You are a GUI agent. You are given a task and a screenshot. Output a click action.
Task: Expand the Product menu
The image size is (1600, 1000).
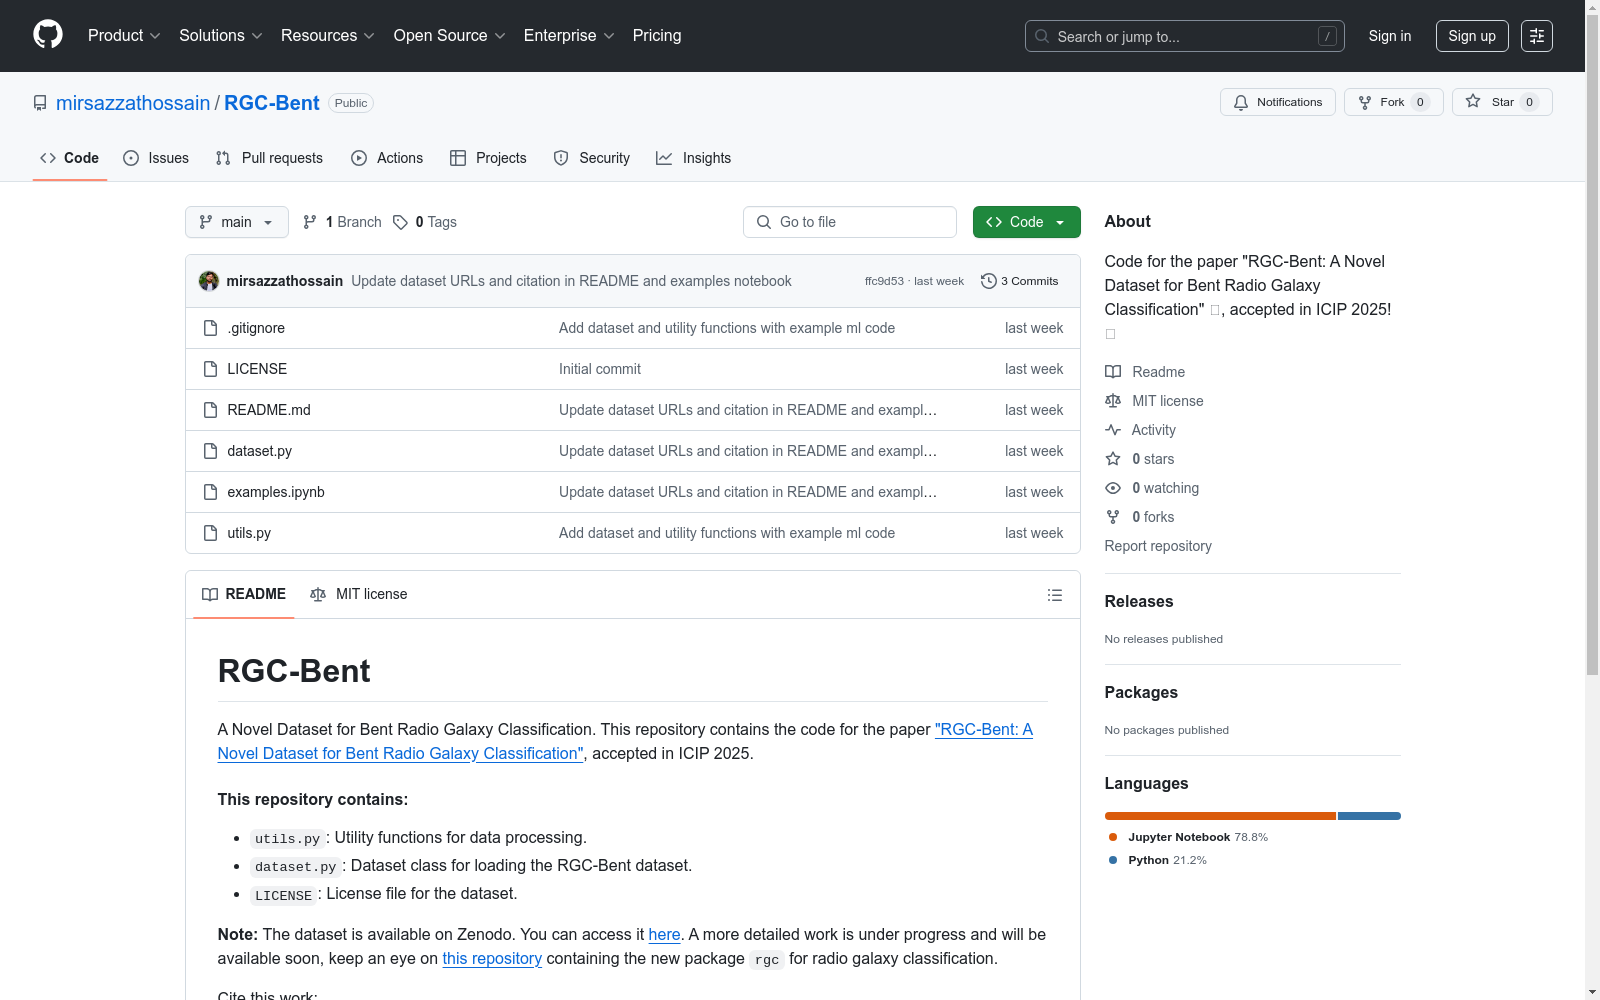124,36
